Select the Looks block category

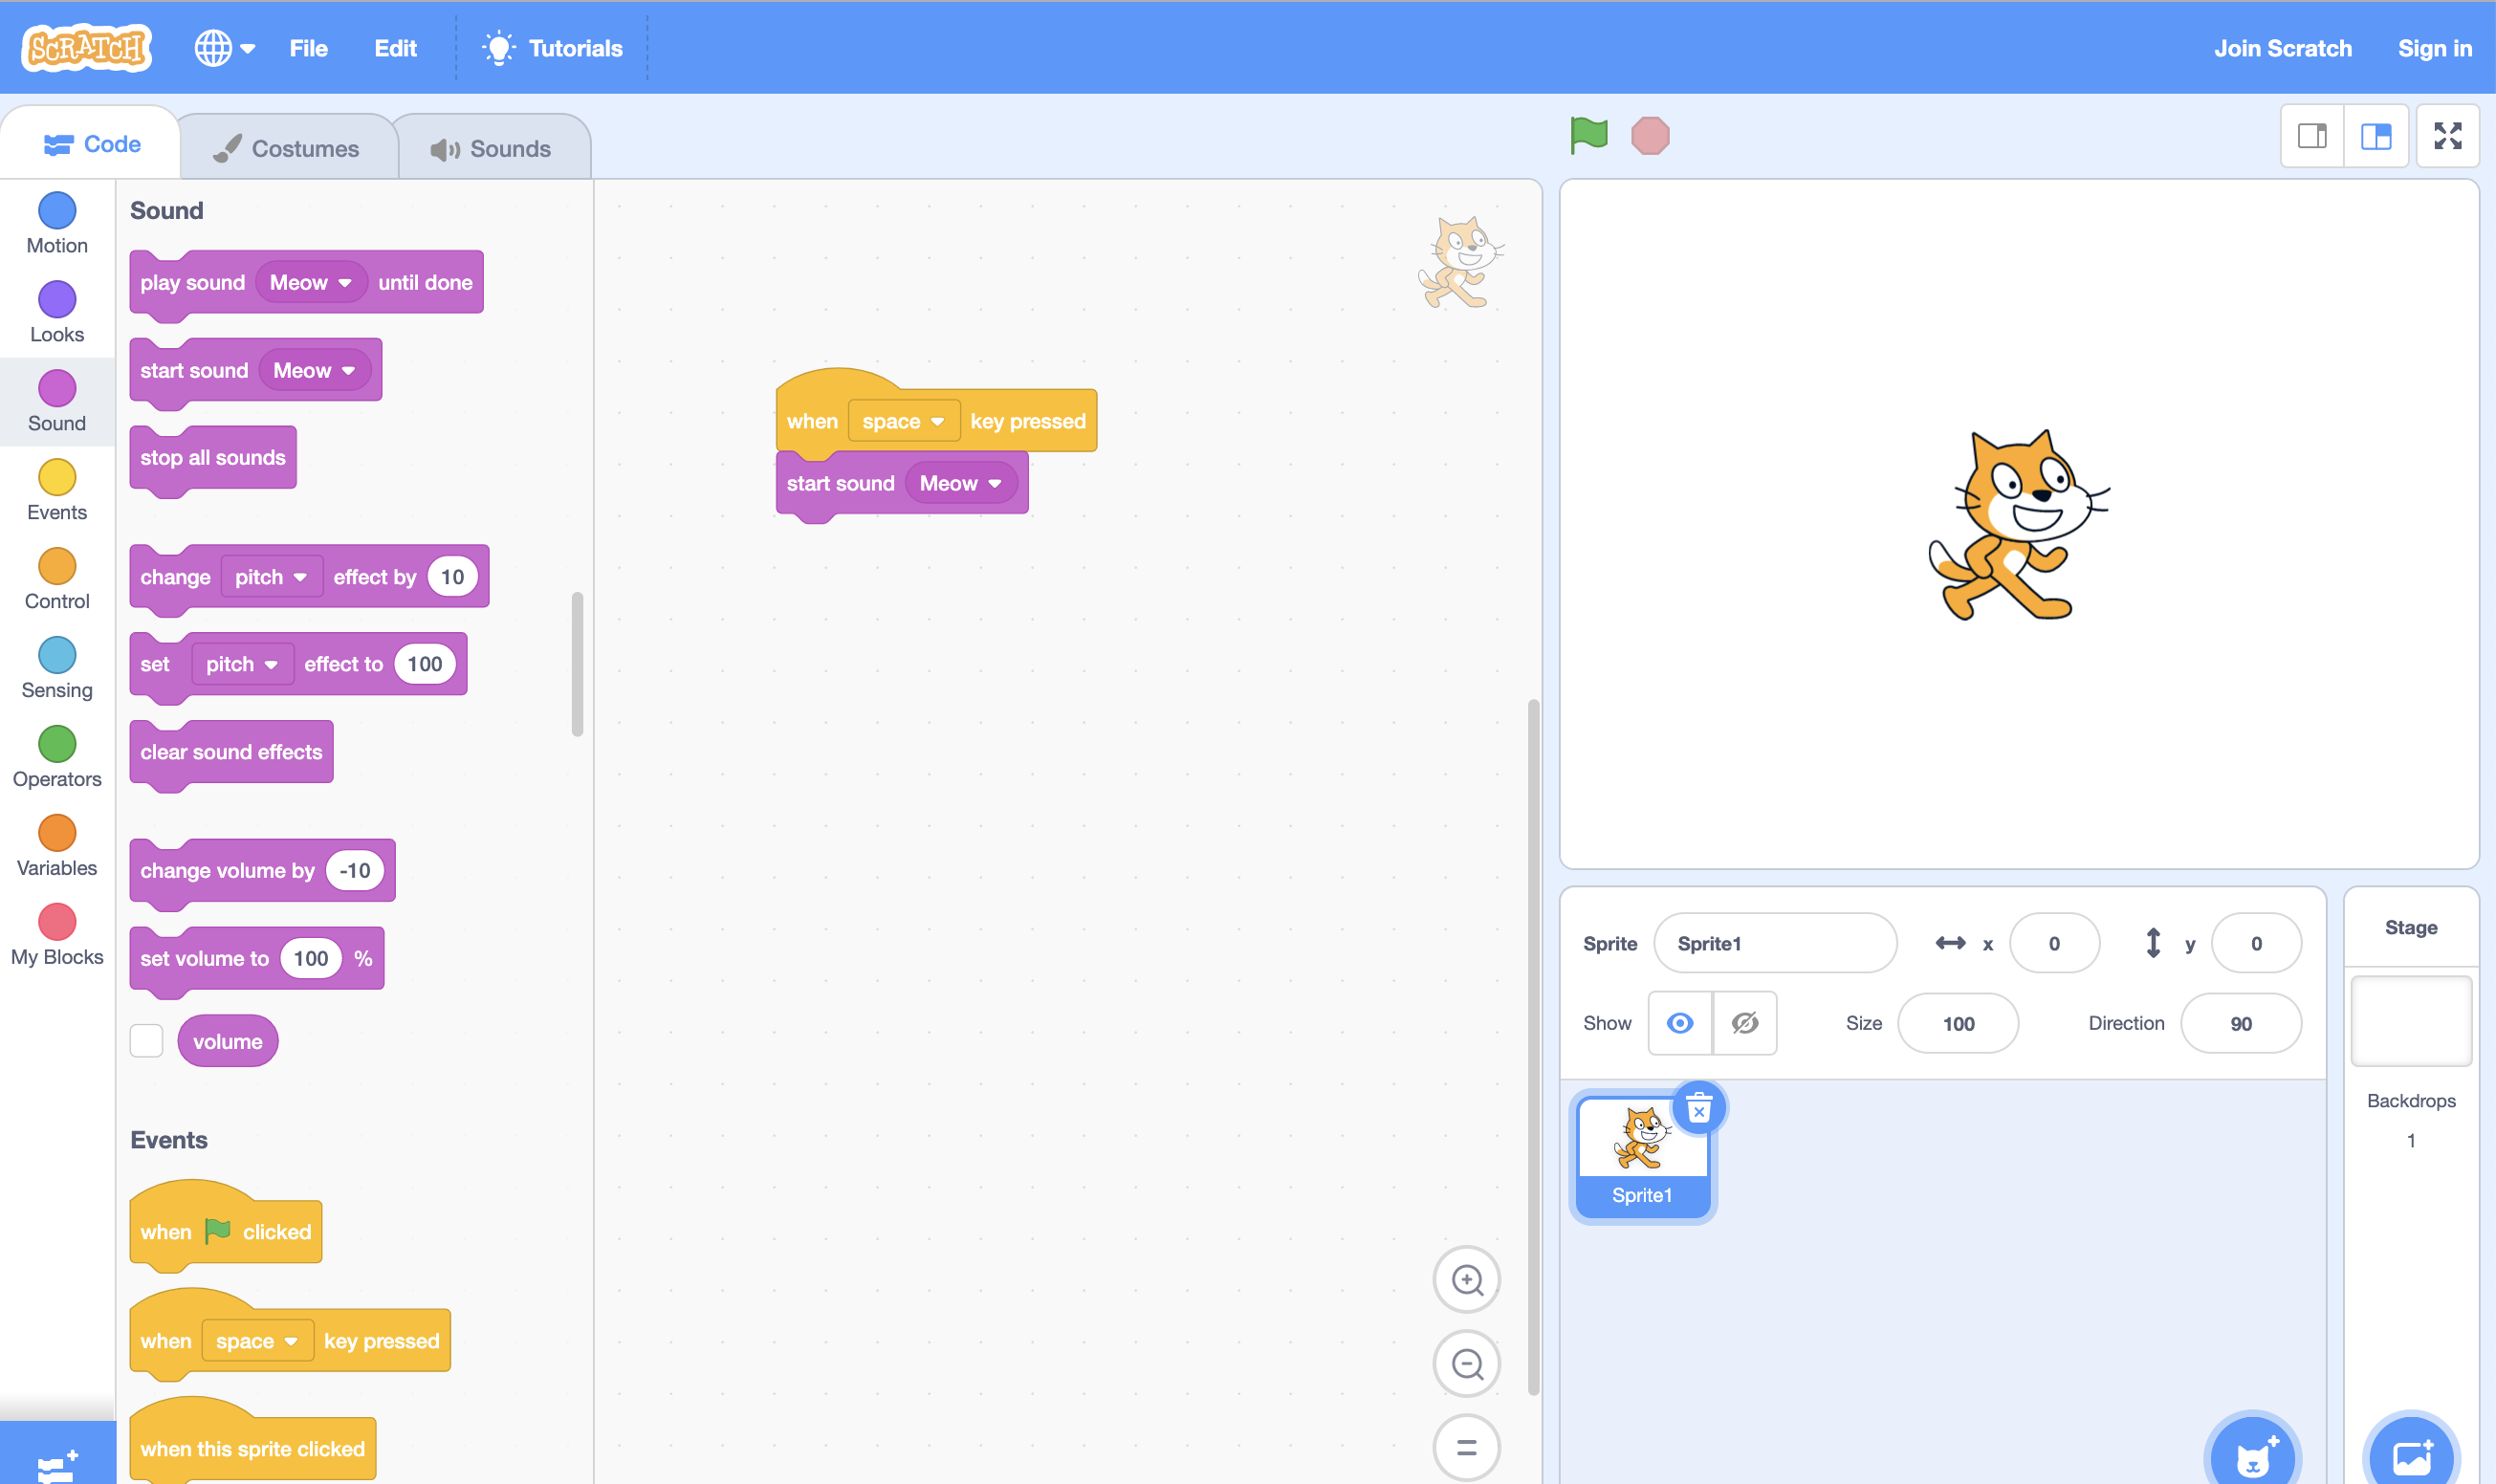pos(57,313)
